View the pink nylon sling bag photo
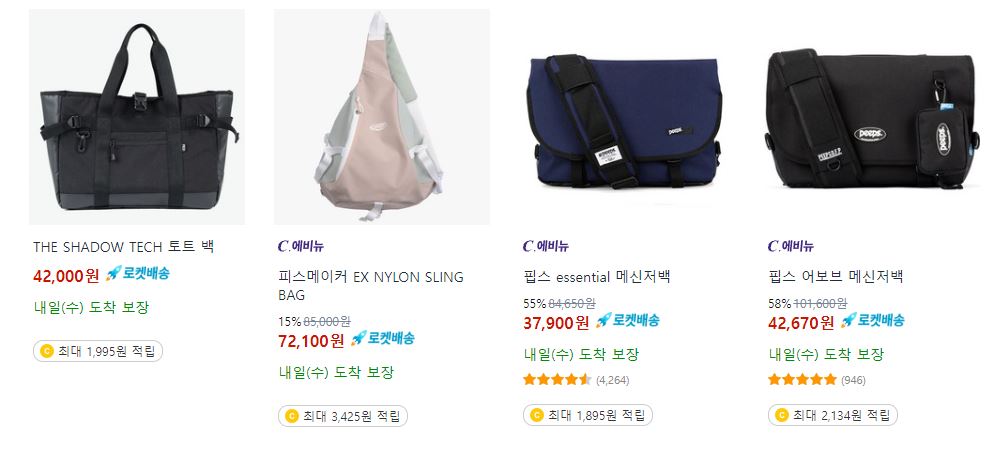The height and width of the screenshot is (466, 990). tap(381, 117)
